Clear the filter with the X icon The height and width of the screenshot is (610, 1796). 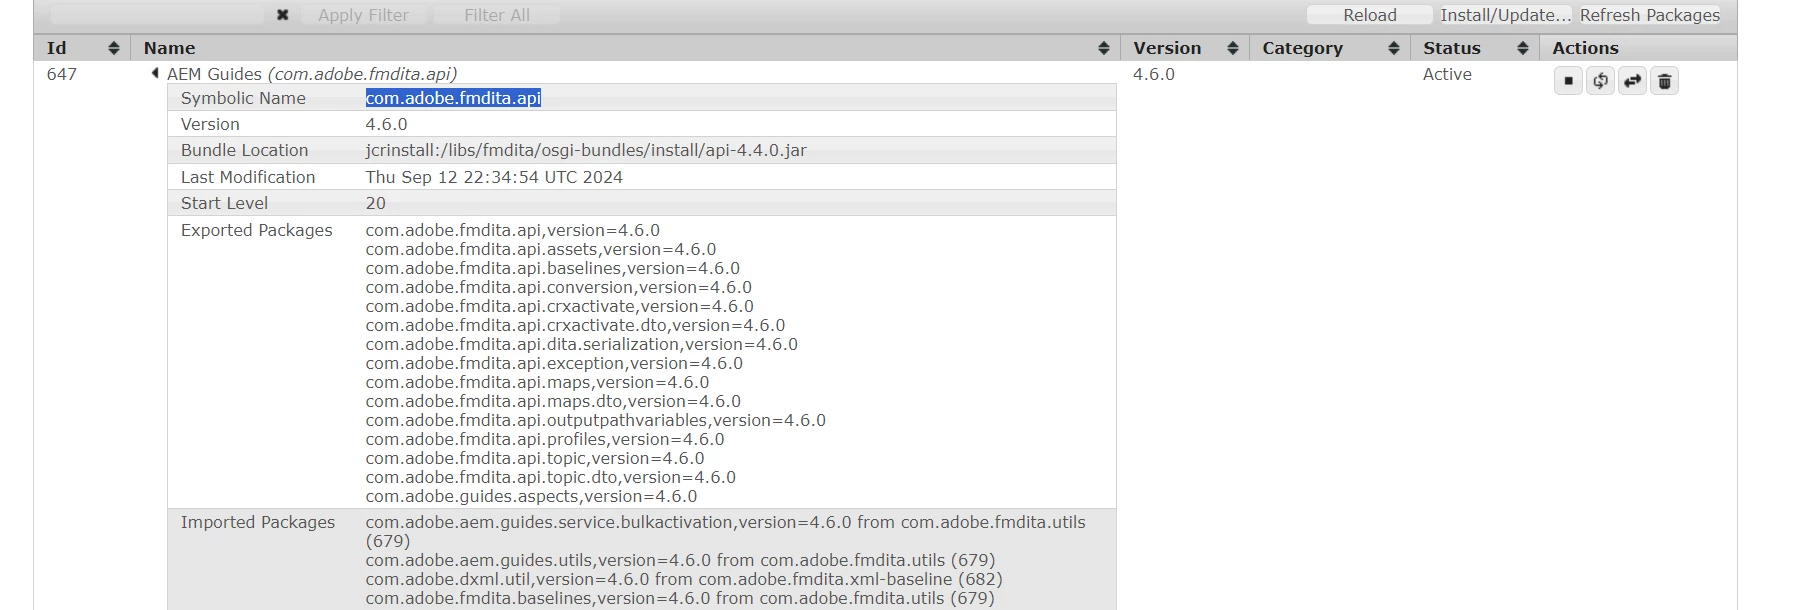click(283, 15)
